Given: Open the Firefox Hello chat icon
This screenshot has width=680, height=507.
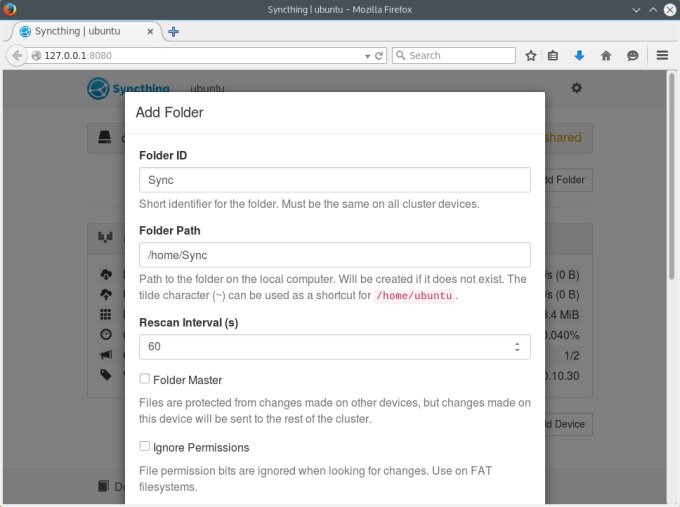Looking at the screenshot, I should click(x=632, y=56).
